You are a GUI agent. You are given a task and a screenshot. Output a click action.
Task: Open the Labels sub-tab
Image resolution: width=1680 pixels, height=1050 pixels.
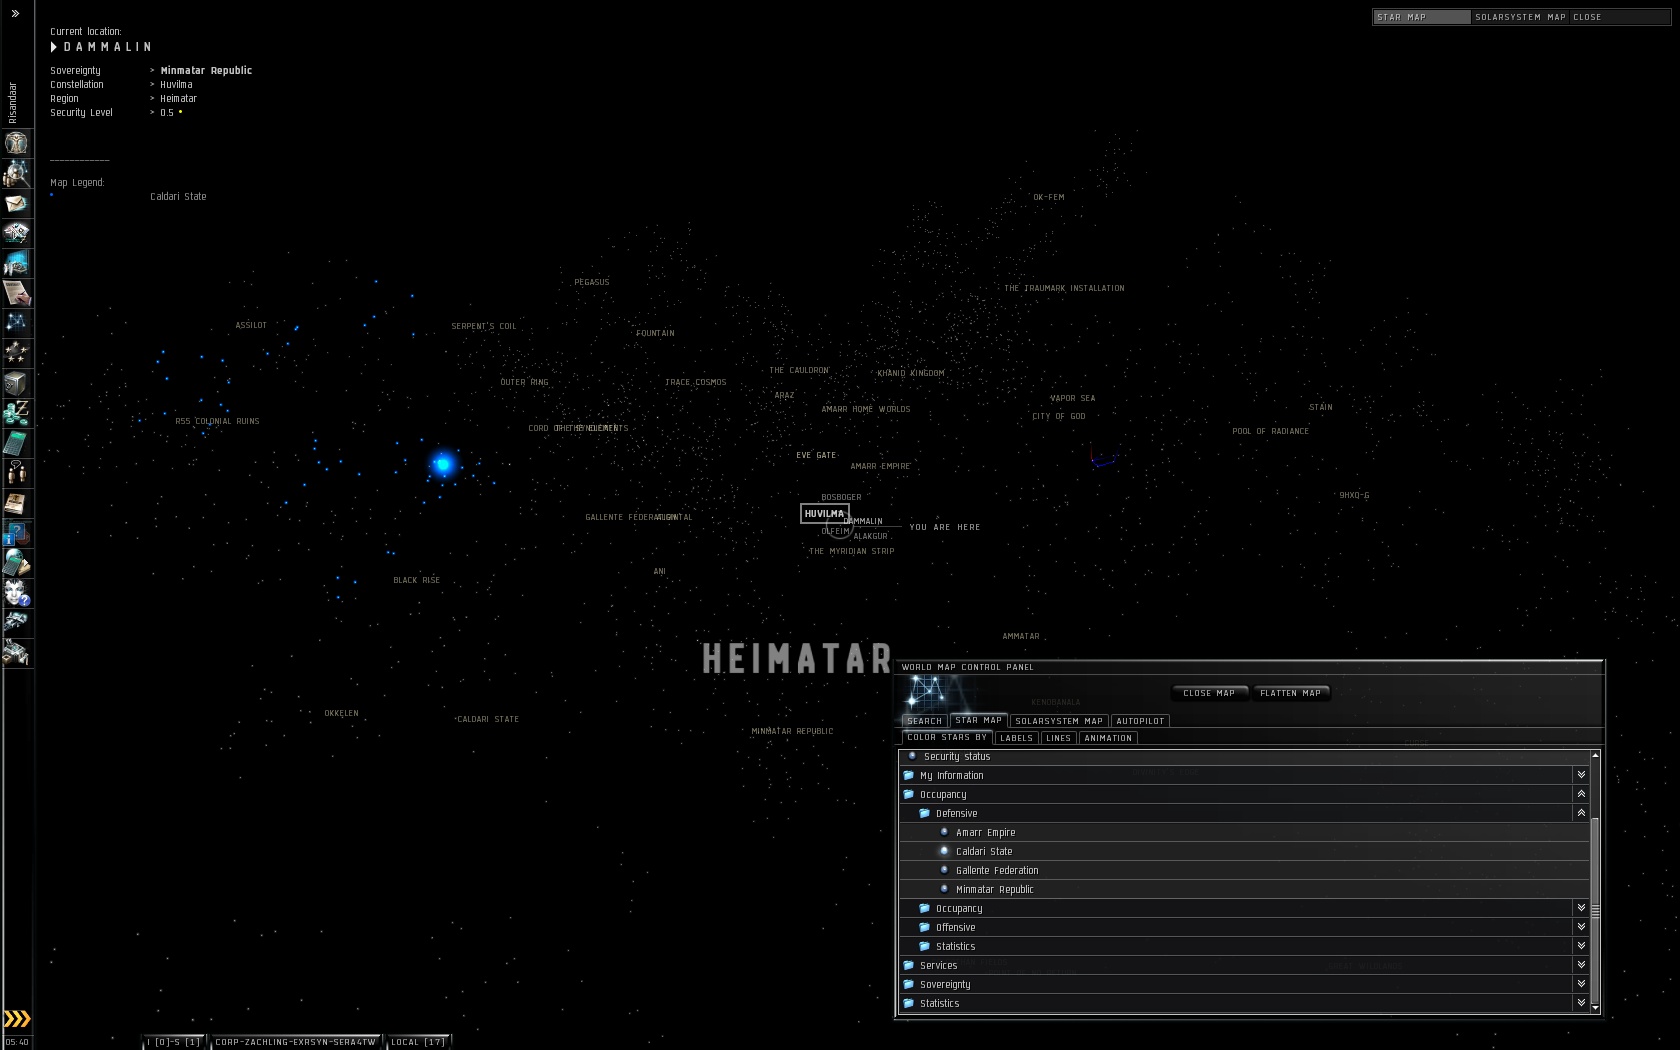click(x=1016, y=738)
